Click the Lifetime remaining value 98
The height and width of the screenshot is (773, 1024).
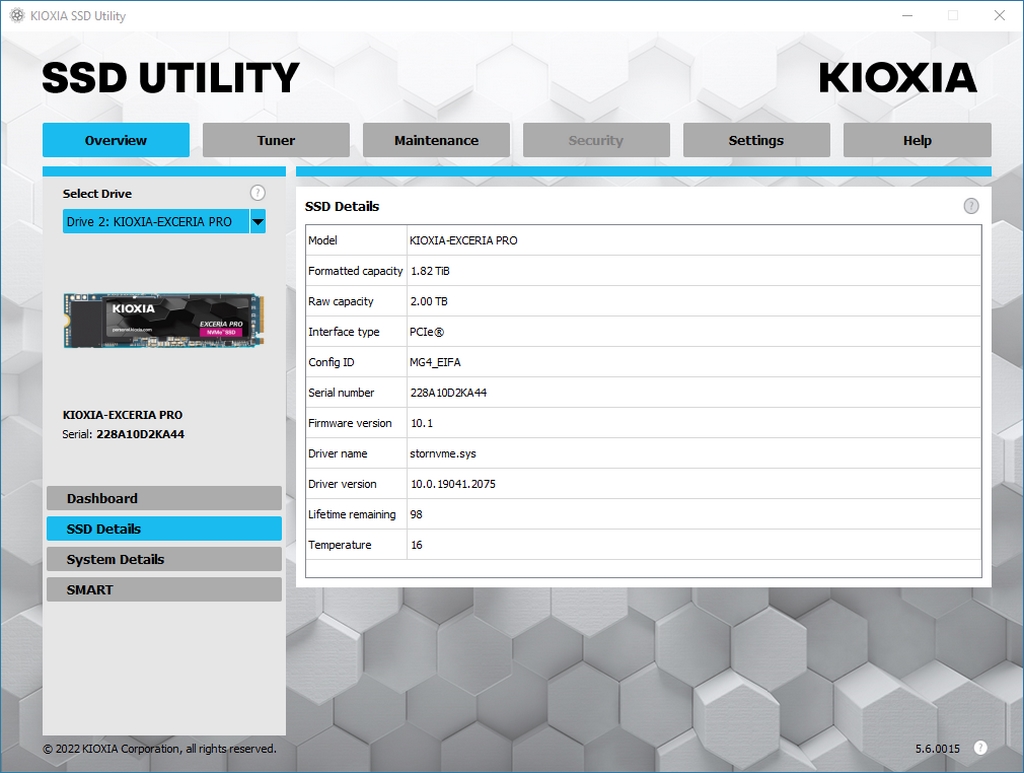point(416,514)
